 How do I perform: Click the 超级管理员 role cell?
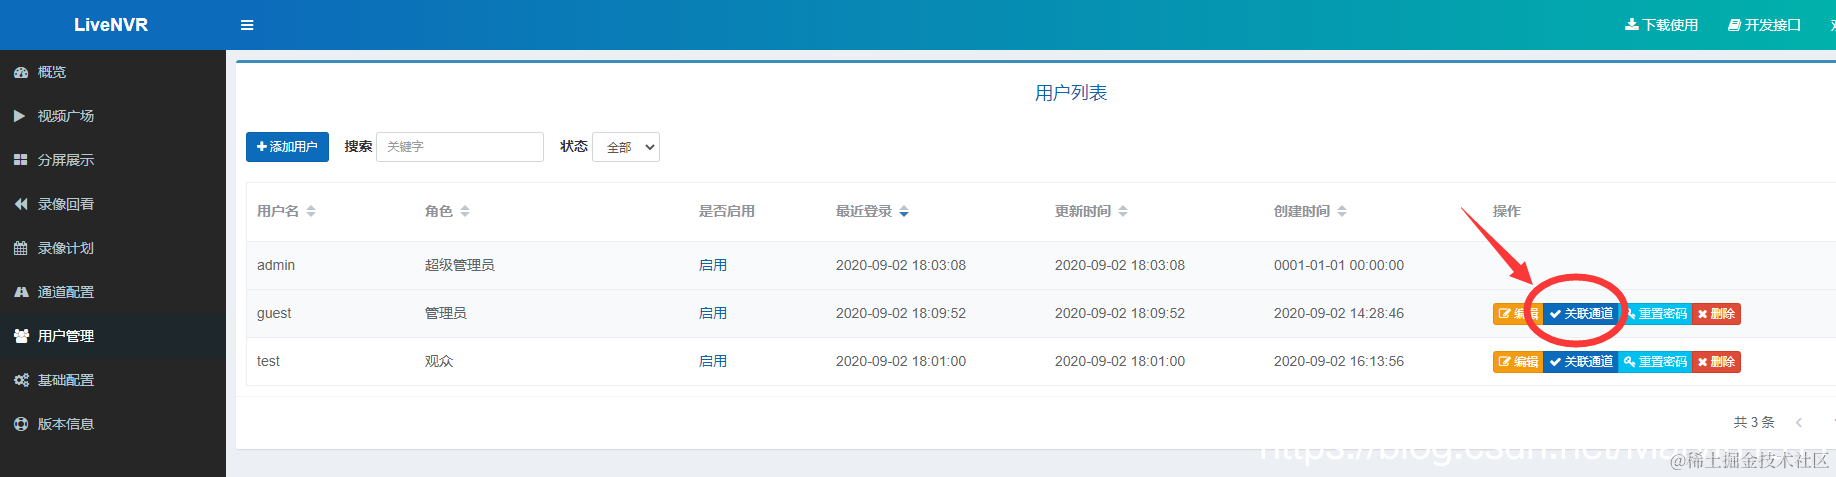click(x=460, y=265)
